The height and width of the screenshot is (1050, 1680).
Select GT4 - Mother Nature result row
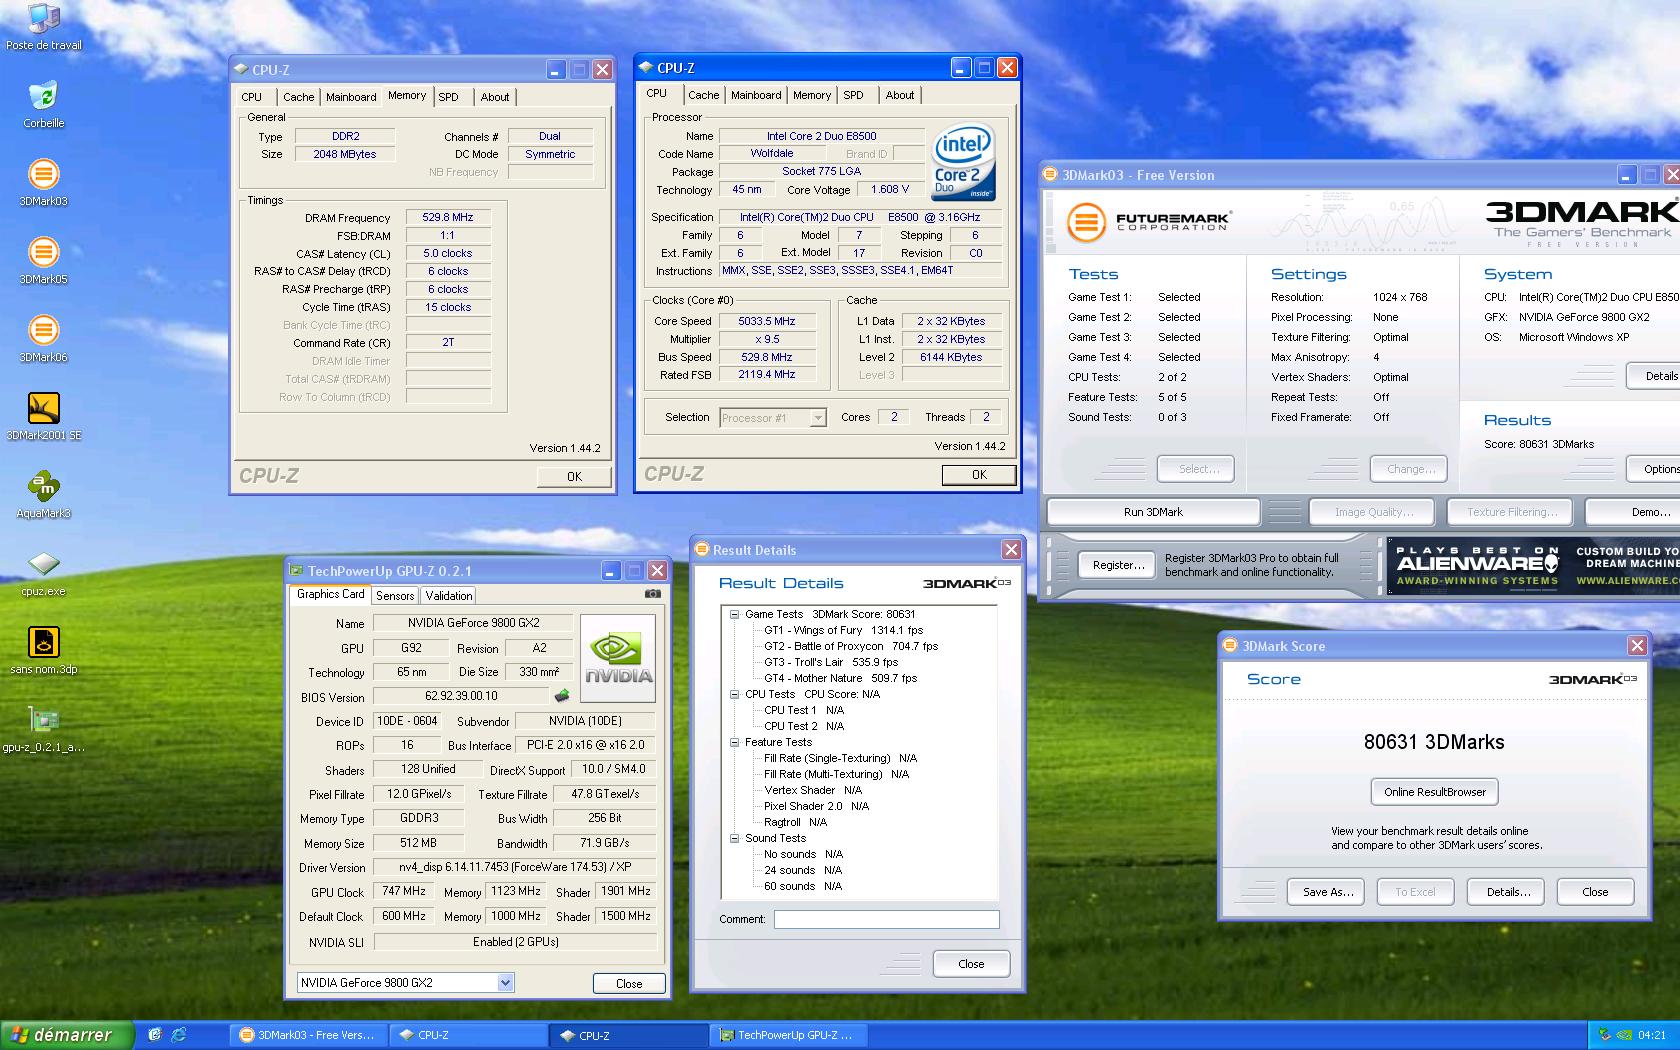coord(840,678)
